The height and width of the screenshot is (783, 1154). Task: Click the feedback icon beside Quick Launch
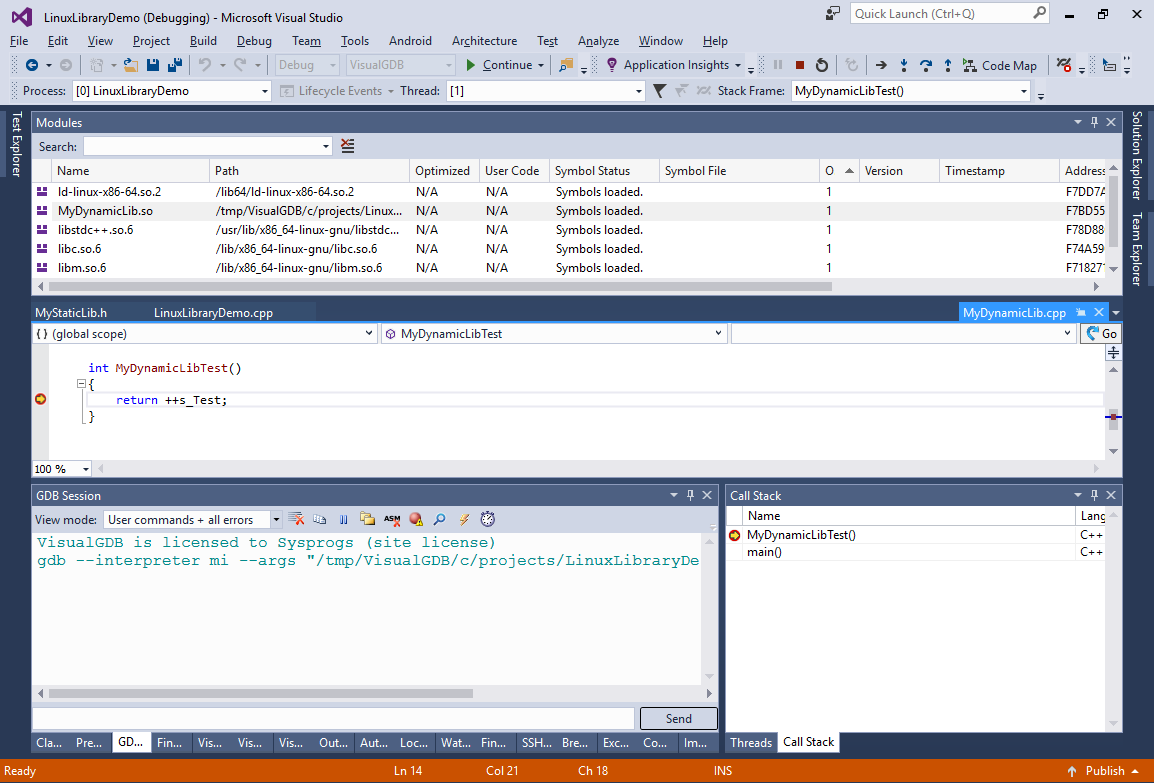pyautogui.click(x=832, y=13)
